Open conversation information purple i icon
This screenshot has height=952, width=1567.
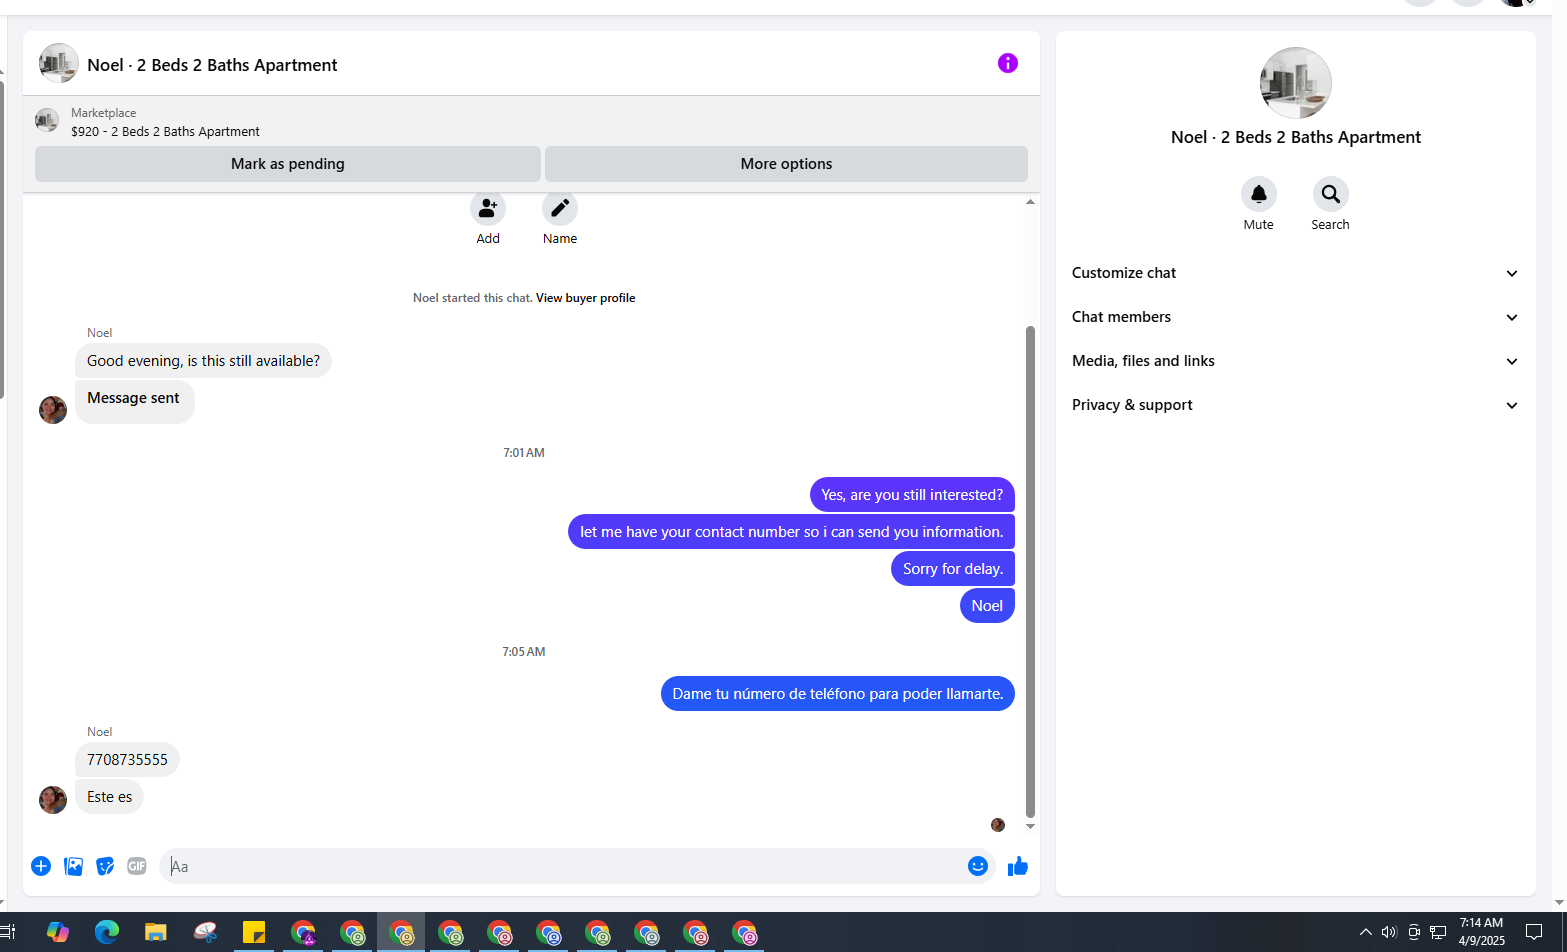pos(1007,64)
